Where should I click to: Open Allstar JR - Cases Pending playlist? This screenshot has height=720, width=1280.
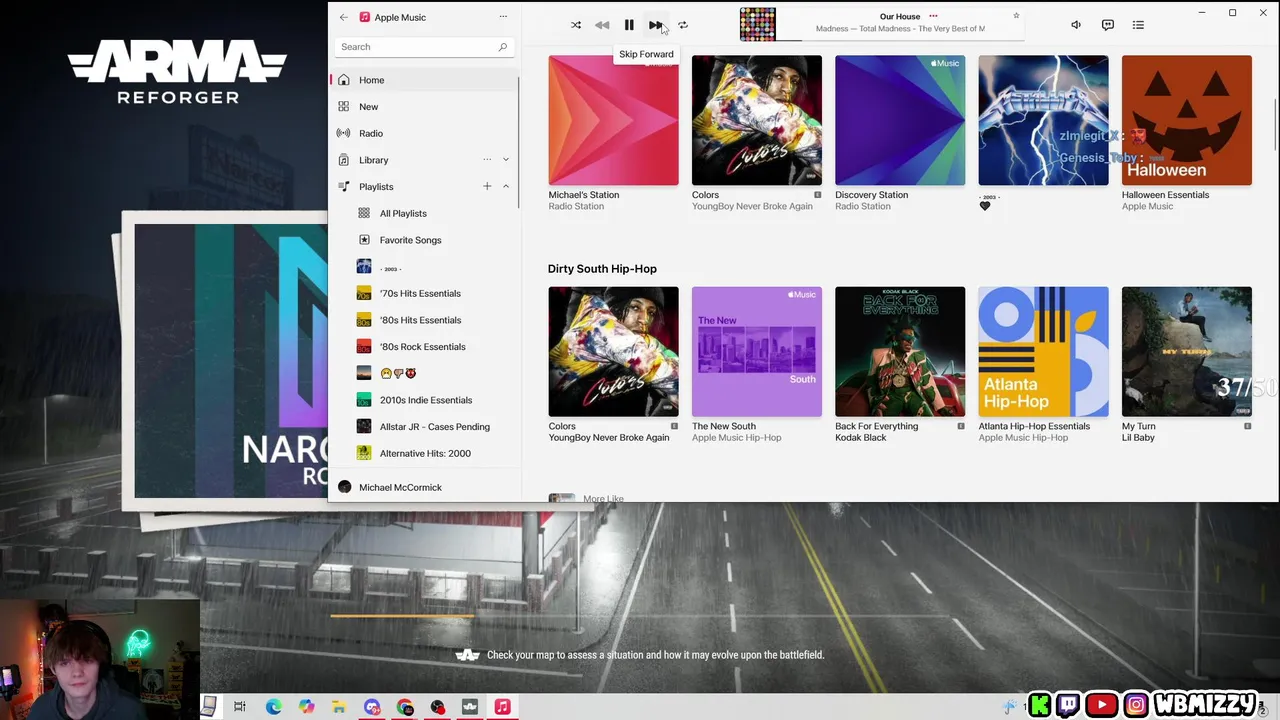[424, 427]
